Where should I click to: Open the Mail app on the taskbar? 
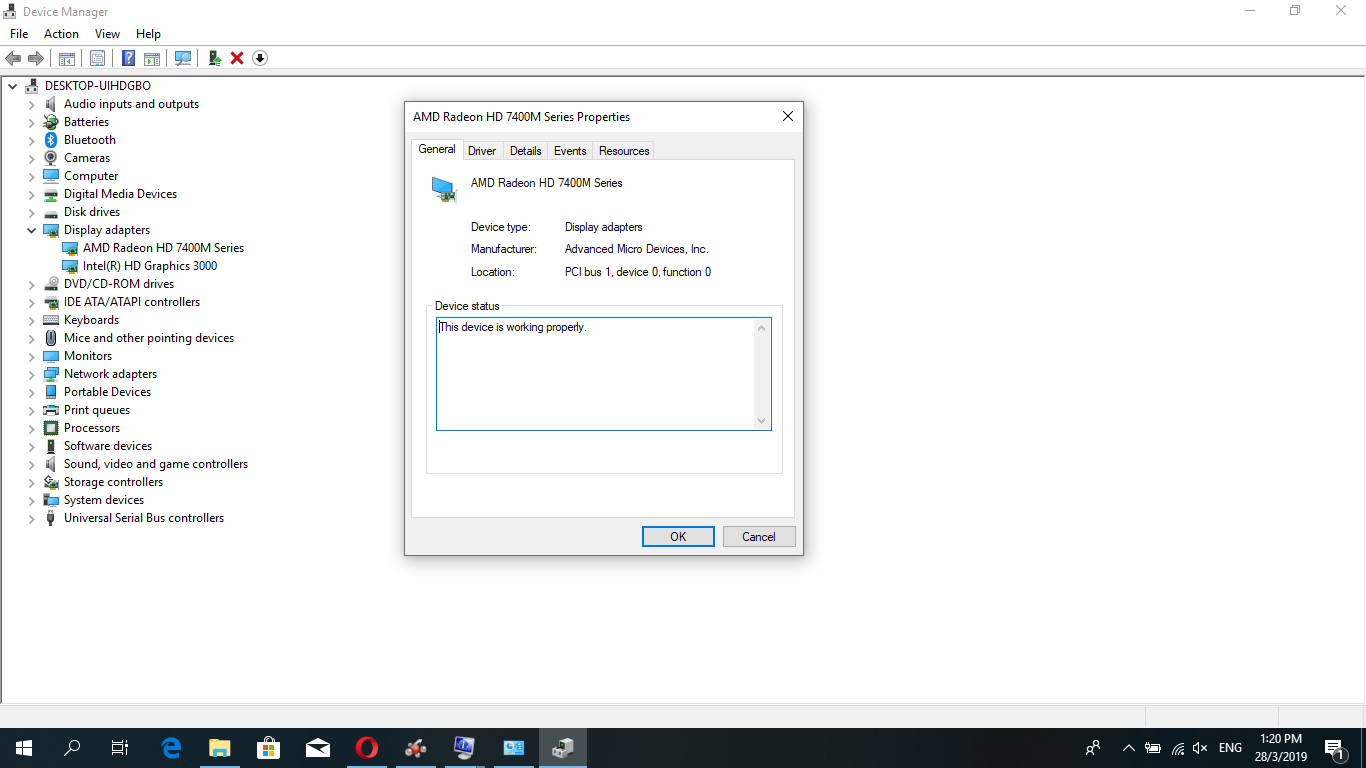pyautogui.click(x=318, y=748)
